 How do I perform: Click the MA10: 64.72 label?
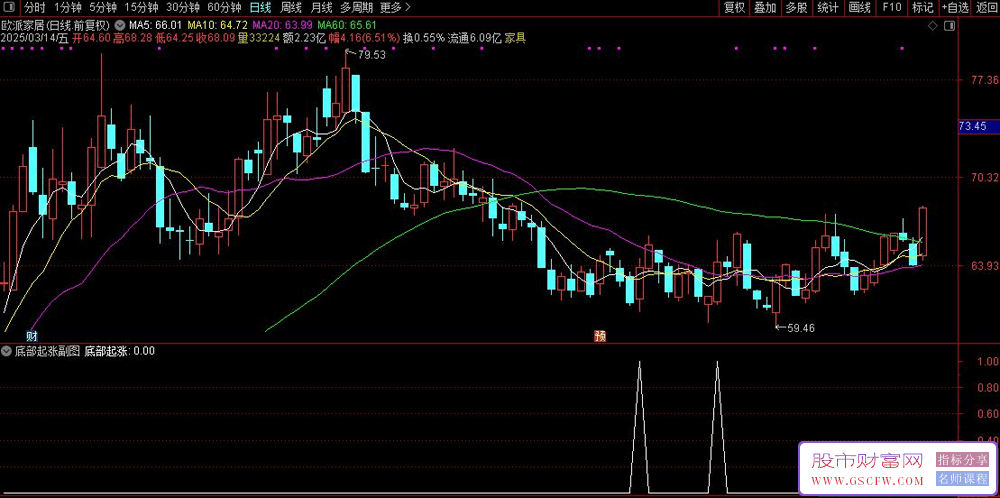click(216, 26)
